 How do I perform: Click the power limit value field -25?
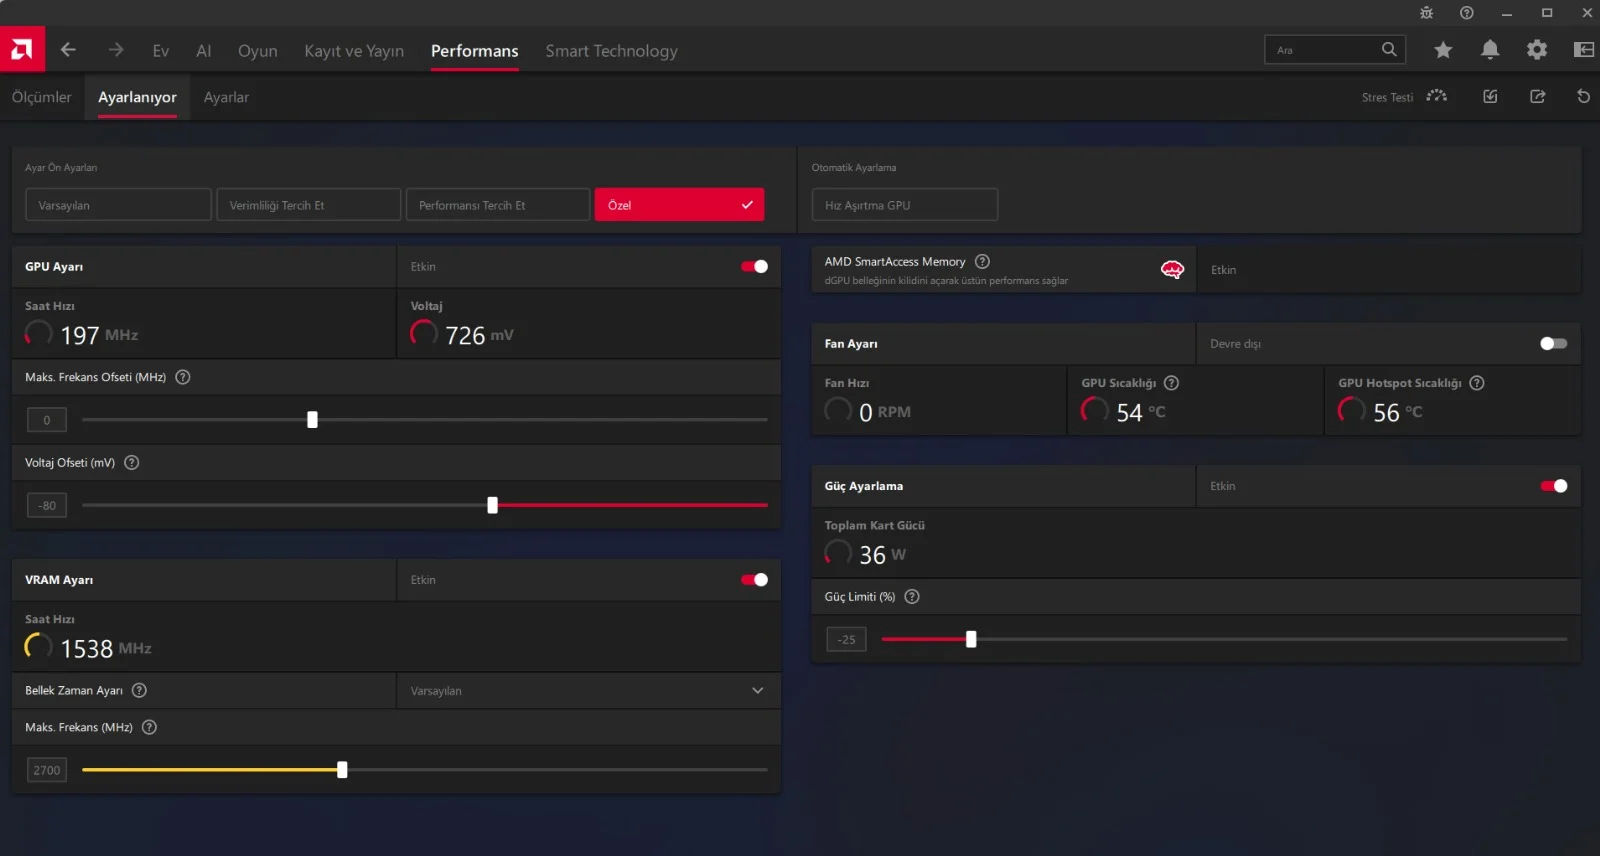846,639
